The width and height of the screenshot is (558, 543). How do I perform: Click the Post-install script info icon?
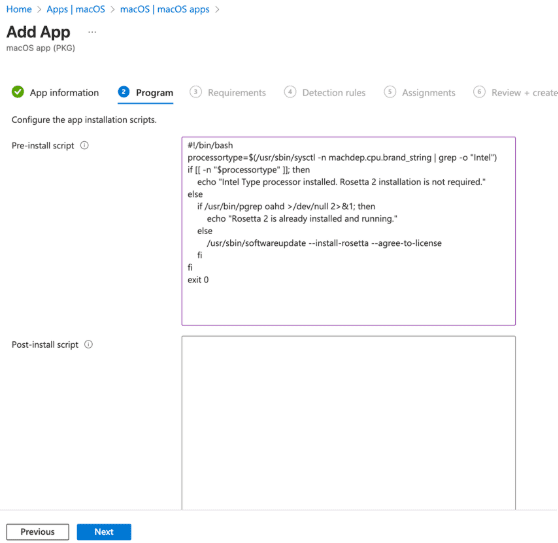click(88, 344)
